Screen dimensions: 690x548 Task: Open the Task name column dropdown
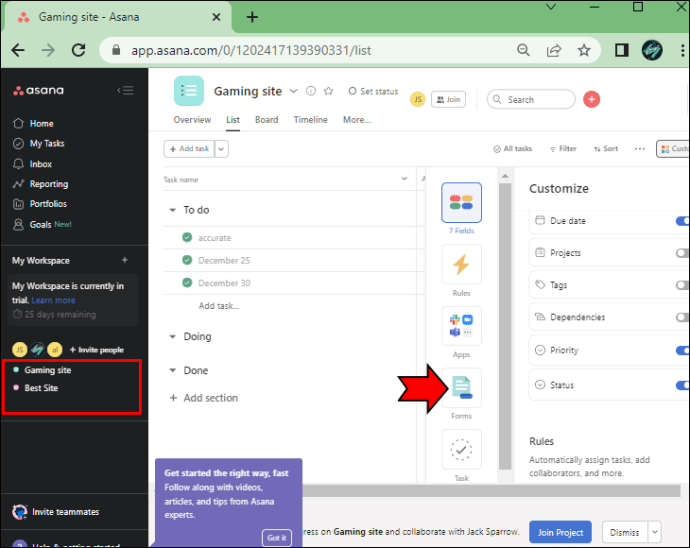point(404,179)
